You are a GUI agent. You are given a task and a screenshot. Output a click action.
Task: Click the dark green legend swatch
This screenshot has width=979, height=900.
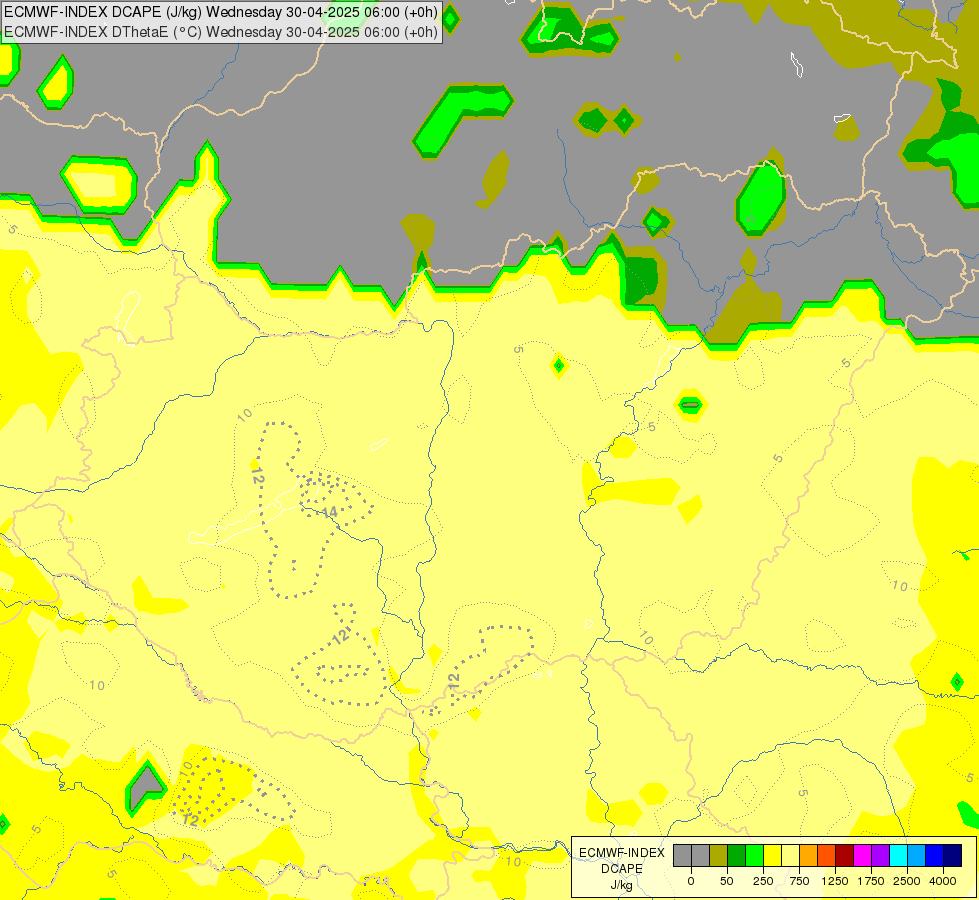(737, 855)
